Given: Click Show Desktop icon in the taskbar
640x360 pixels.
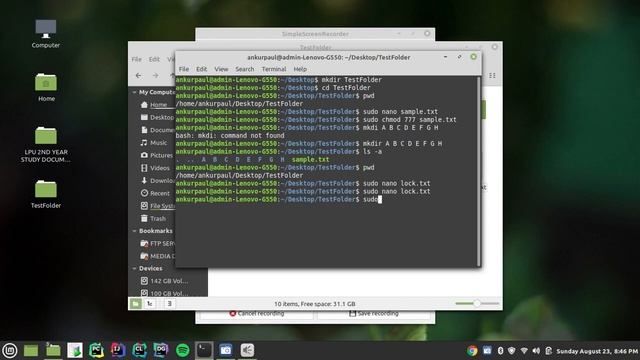Looking at the screenshot, I should pos(31,350).
